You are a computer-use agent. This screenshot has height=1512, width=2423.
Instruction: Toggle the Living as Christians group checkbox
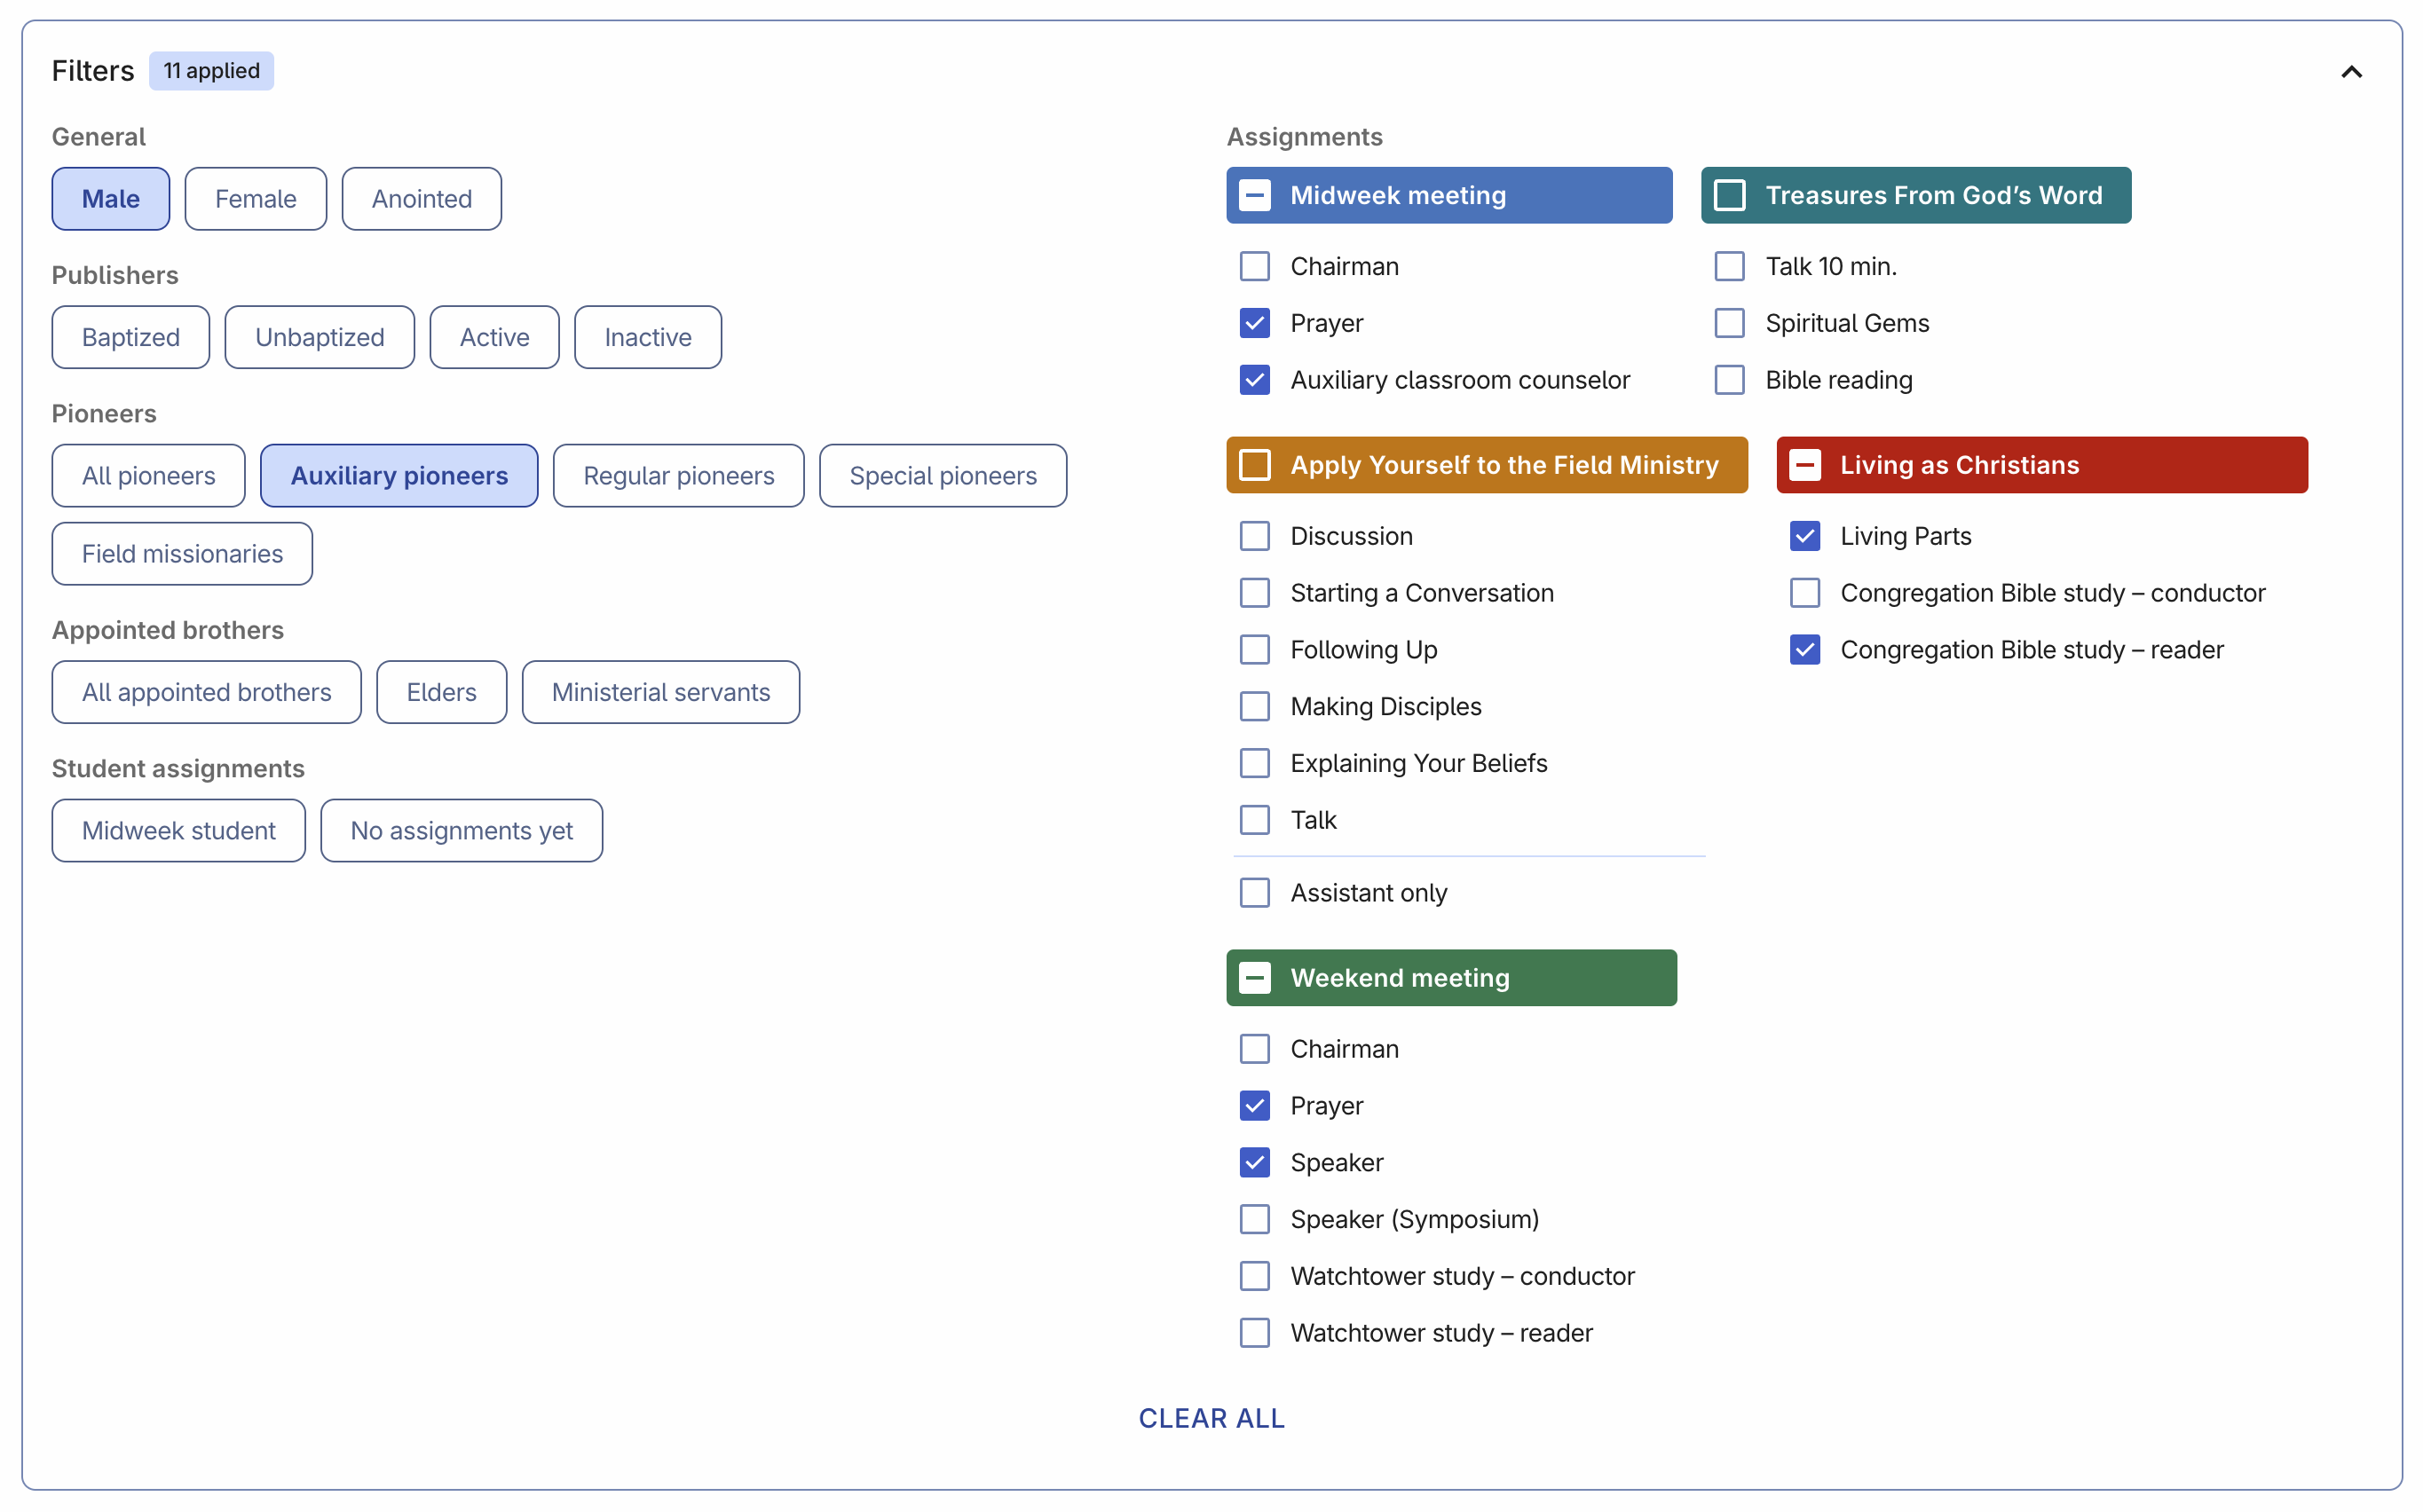pyautogui.click(x=1804, y=465)
